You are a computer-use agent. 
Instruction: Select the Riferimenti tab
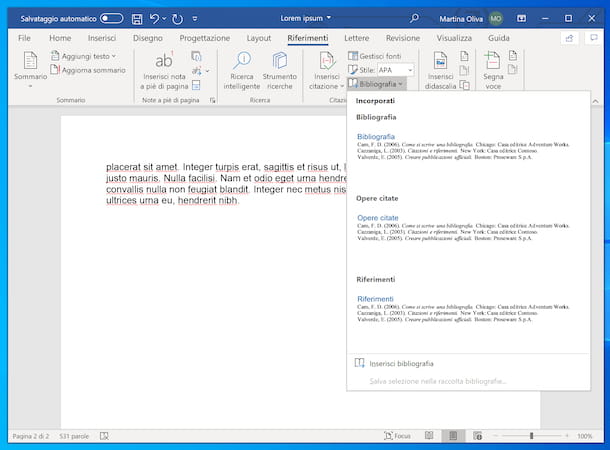[308, 38]
